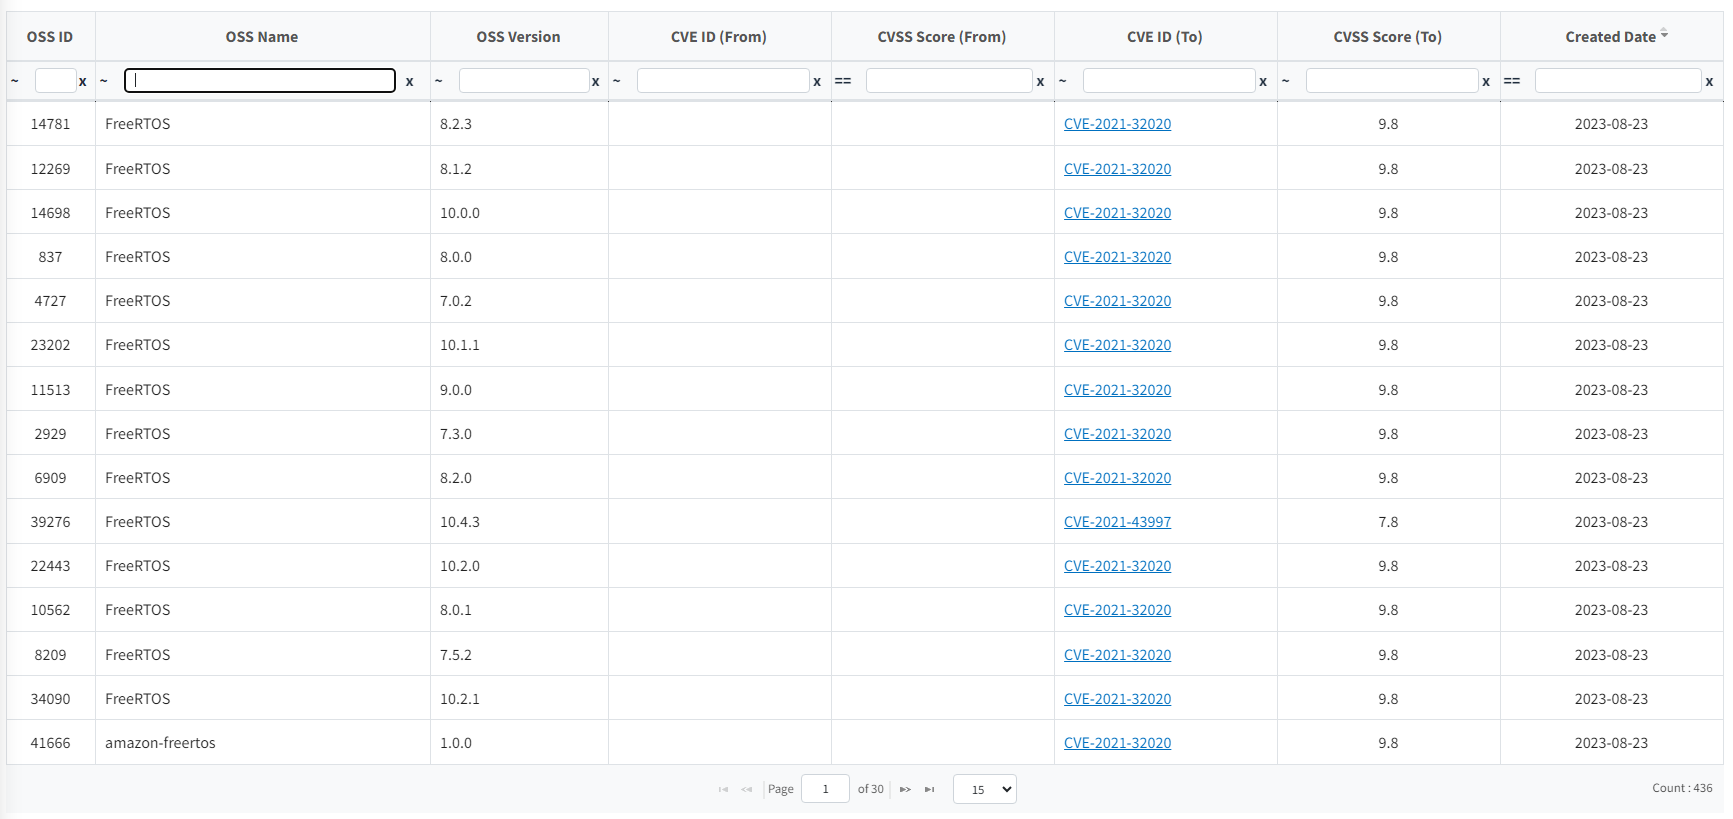Open CVE-2021-32020 link for FreeRTOS 9.0.0

tap(1117, 390)
